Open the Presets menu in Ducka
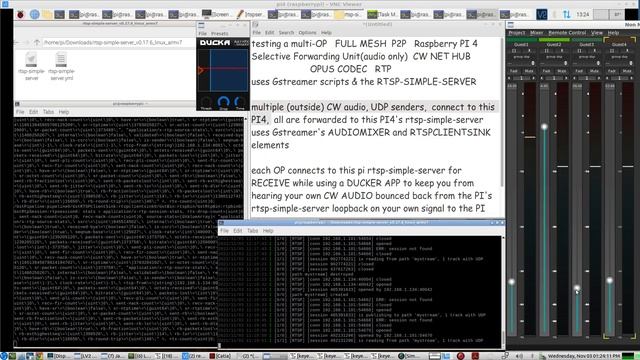The height and width of the screenshot is (360, 640). point(220,33)
